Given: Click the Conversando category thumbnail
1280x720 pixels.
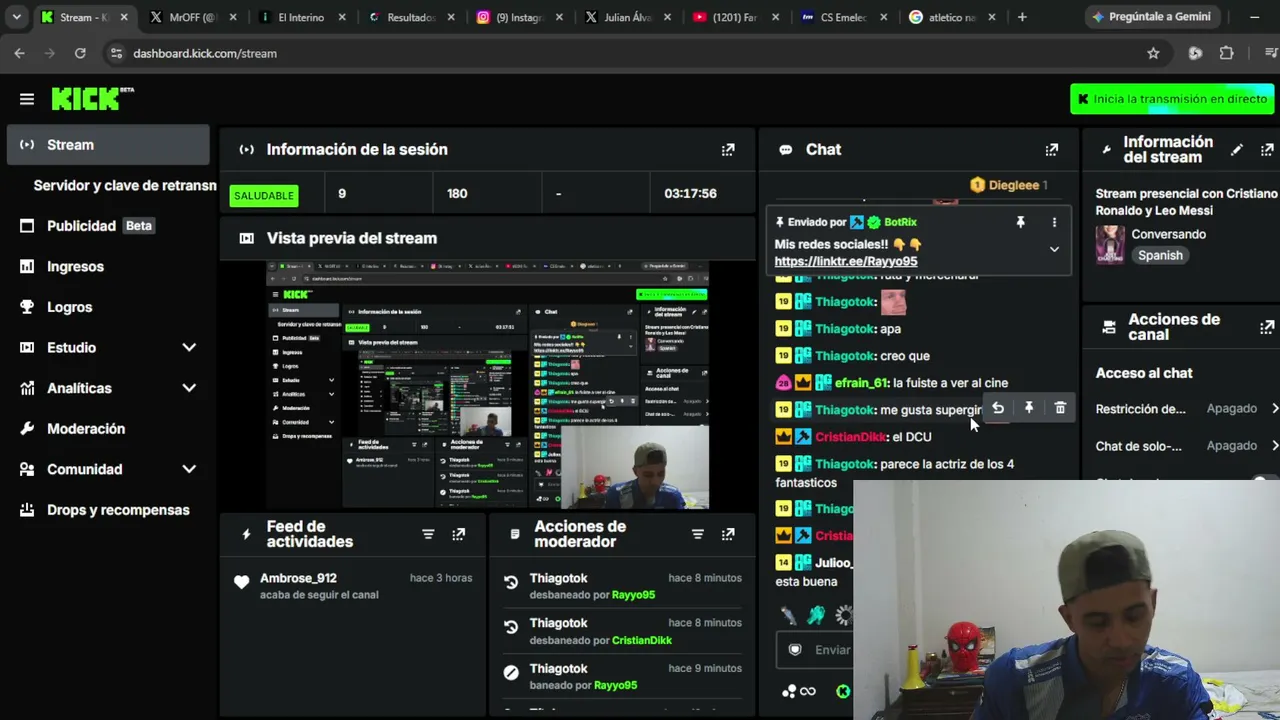Looking at the screenshot, I should [1110, 245].
